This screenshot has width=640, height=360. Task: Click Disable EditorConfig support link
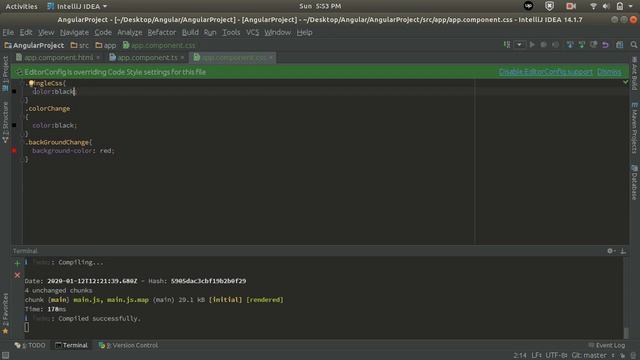[545, 72]
